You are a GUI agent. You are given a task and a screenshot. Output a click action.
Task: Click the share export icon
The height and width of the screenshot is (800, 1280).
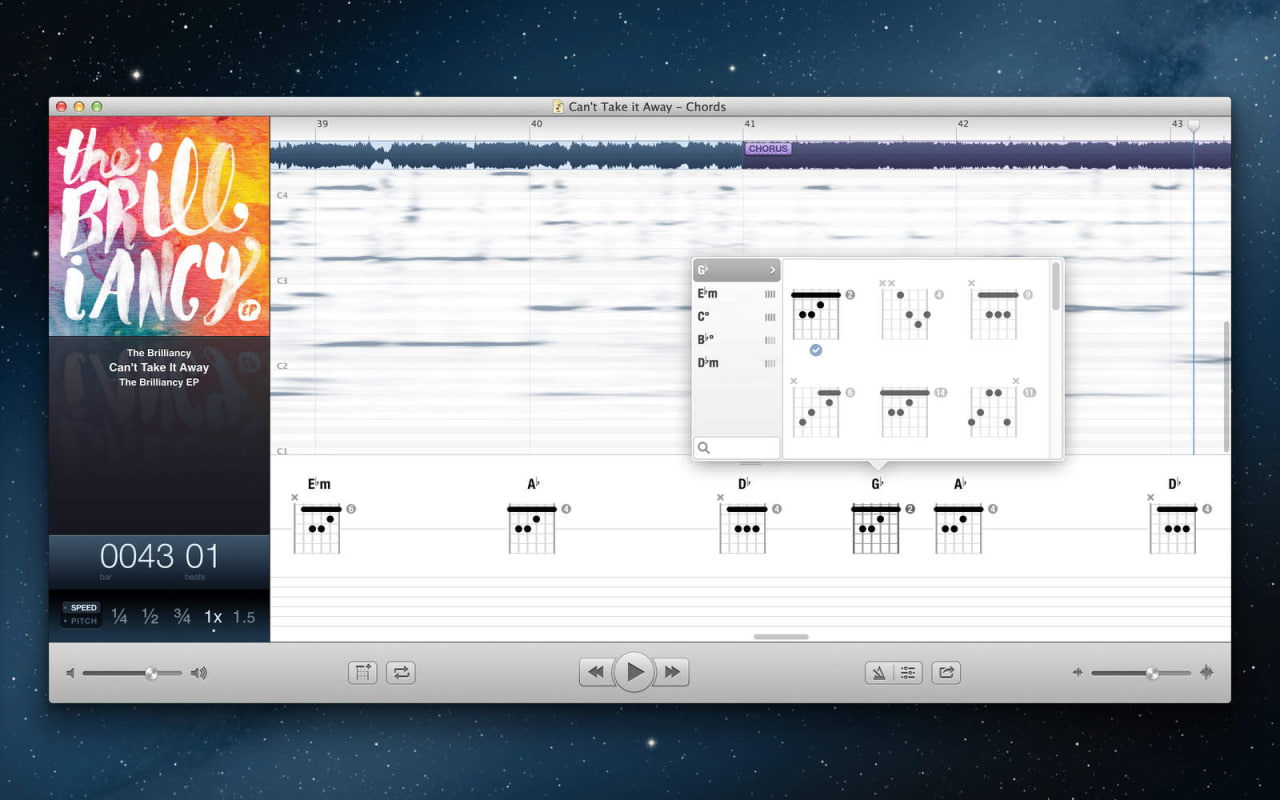[x=946, y=673]
